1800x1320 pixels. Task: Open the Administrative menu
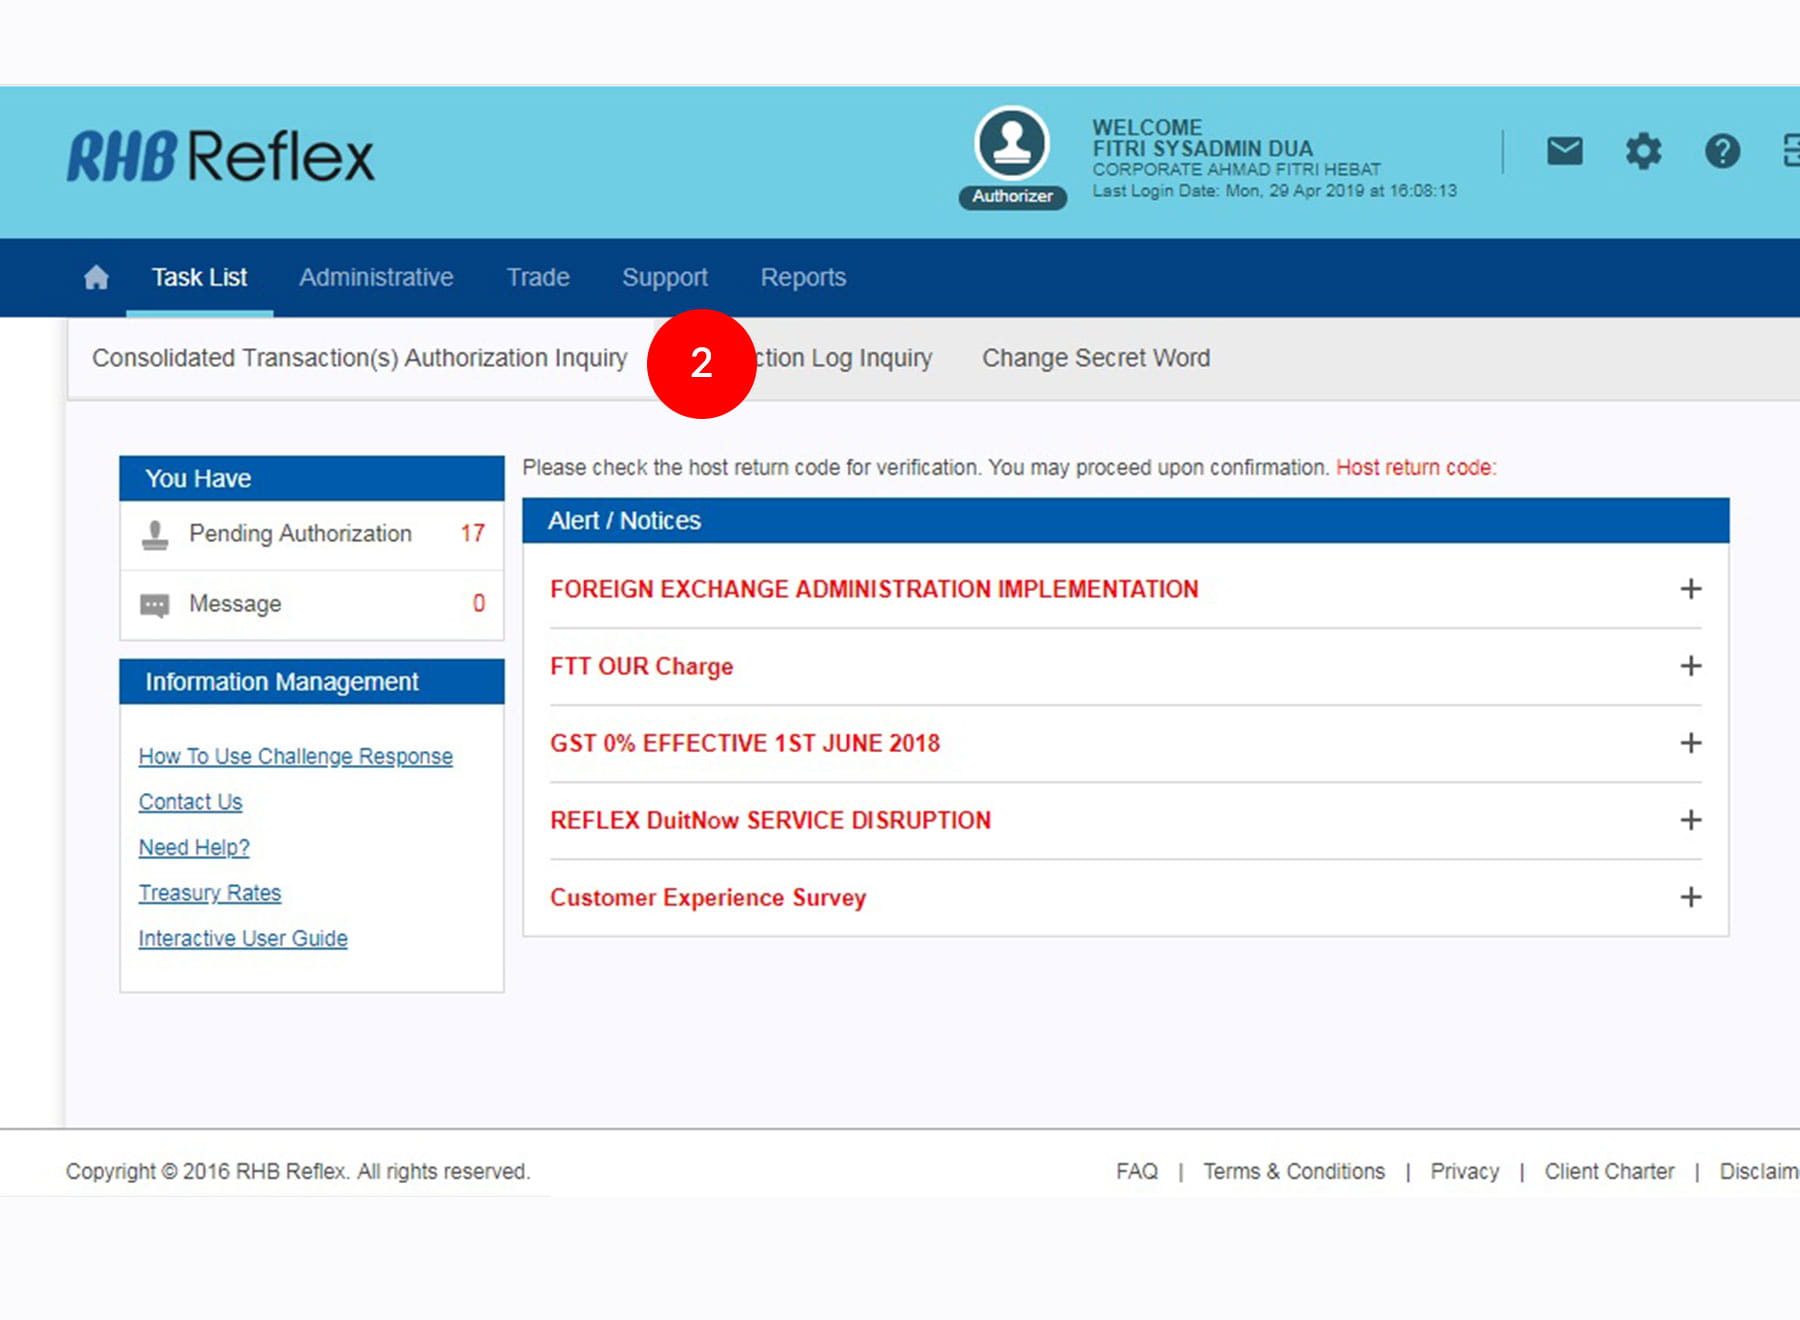376,277
